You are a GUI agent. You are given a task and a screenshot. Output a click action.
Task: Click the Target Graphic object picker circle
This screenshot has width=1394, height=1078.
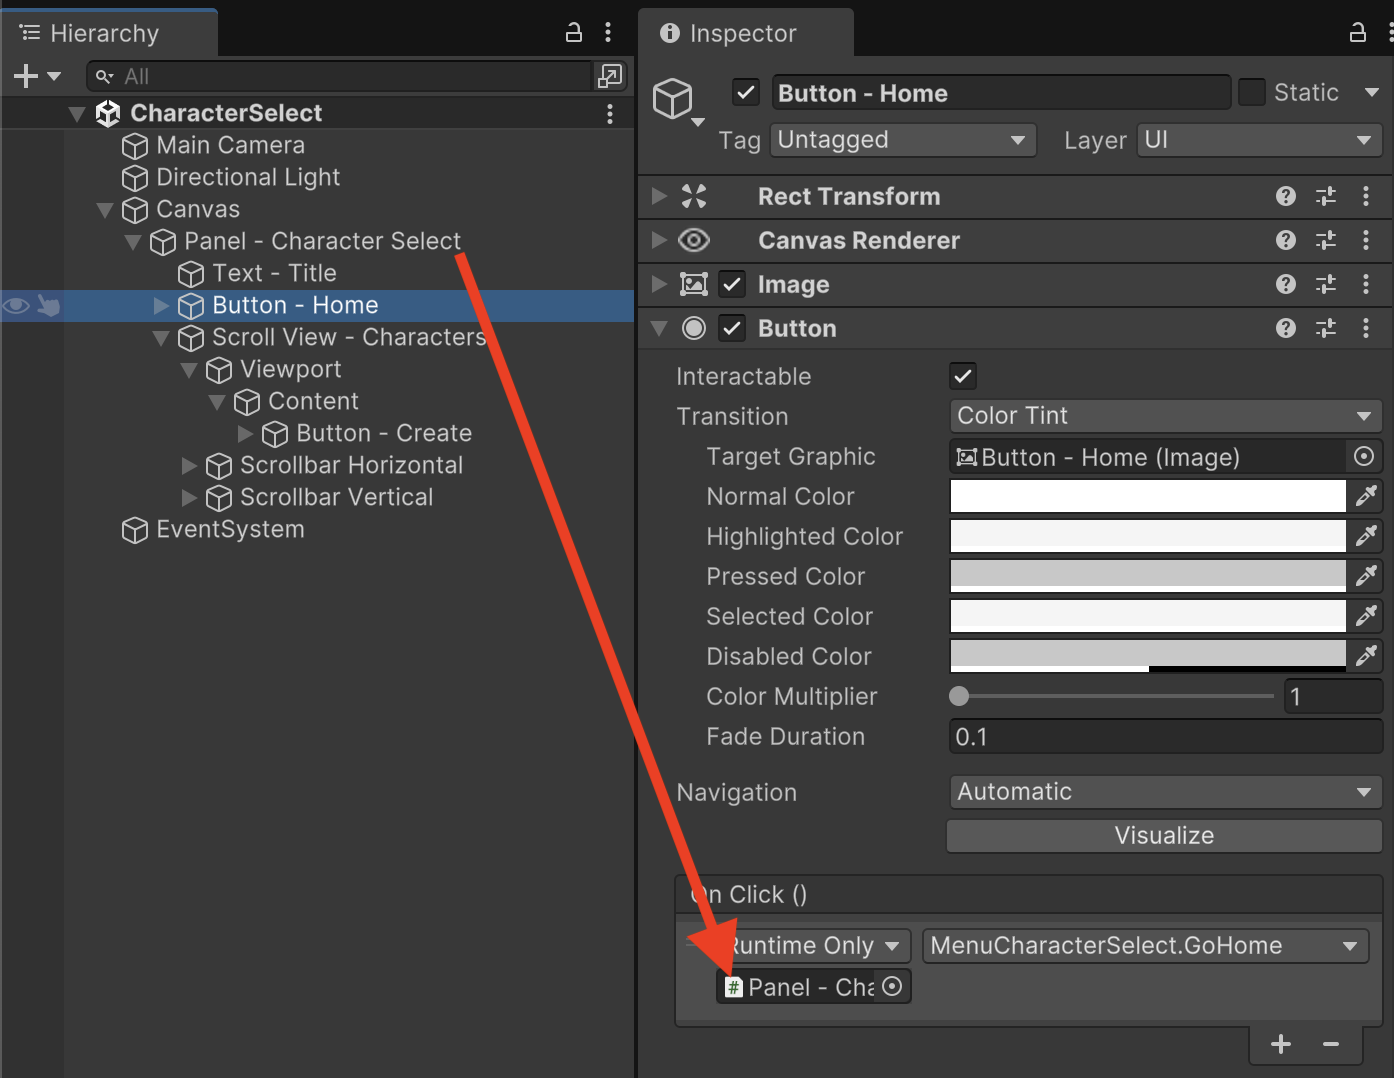(x=1364, y=457)
